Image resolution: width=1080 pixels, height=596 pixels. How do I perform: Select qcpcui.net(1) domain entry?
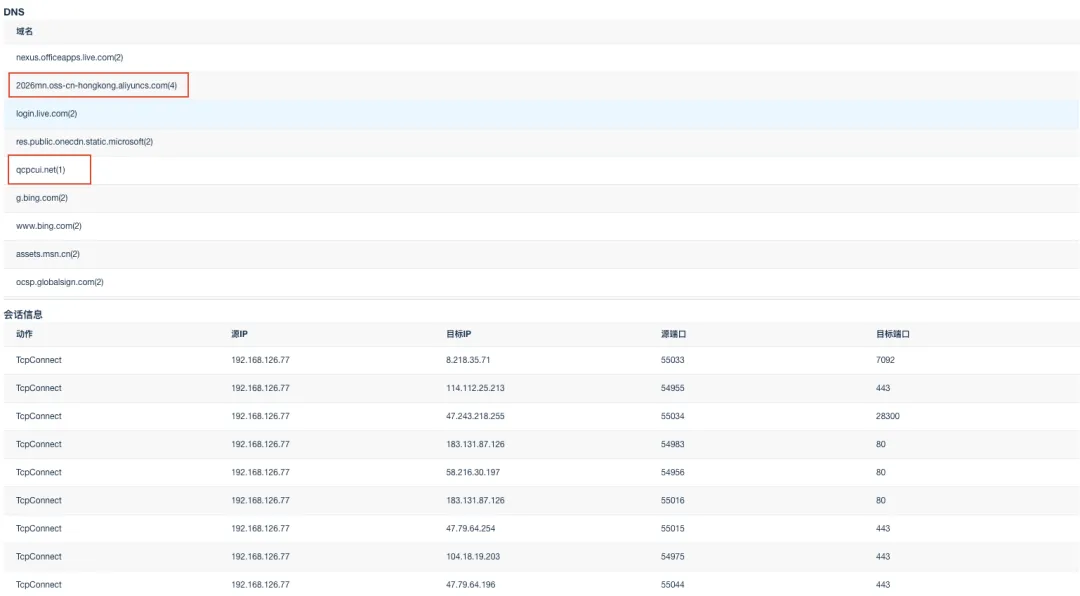41,169
